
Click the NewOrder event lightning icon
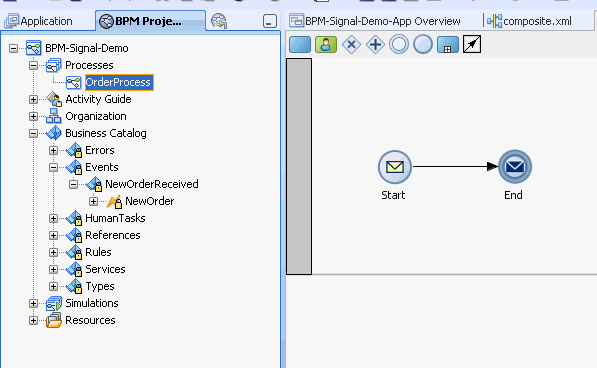coord(114,201)
